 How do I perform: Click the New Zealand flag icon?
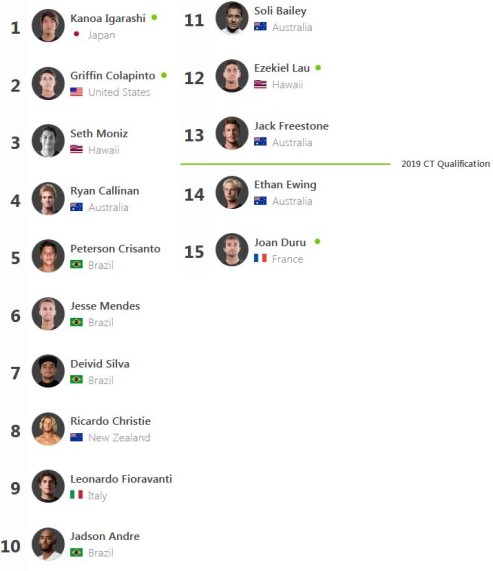[x=76, y=437]
